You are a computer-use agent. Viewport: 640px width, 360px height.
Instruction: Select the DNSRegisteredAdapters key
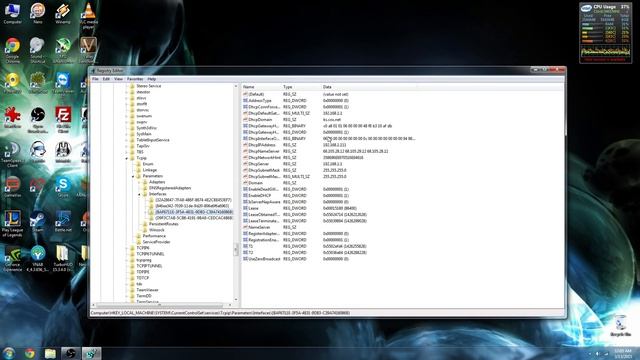[170, 188]
